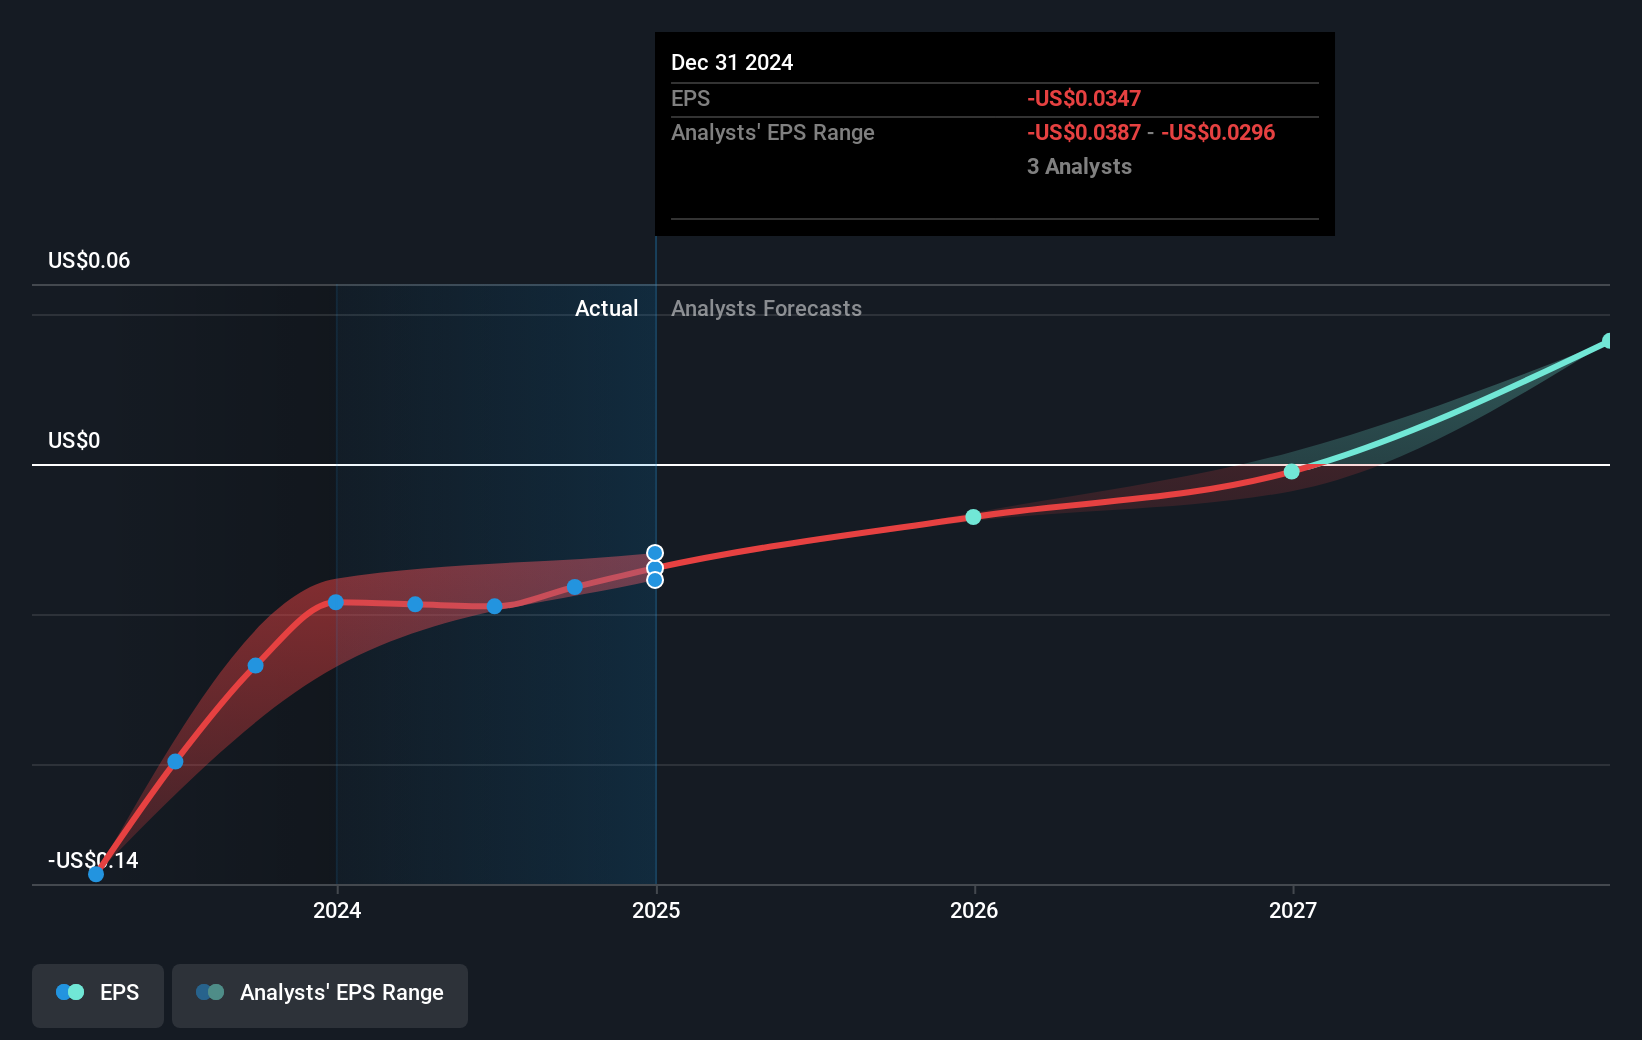
Task: Select the mid-2023 EPS data point
Action: coord(175,762)
